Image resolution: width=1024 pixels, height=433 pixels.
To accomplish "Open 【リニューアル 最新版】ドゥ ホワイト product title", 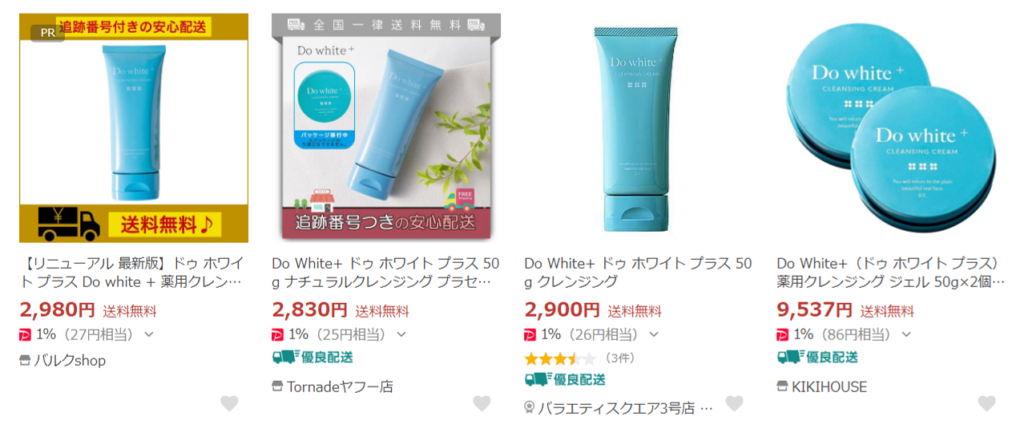I will 133,272.
